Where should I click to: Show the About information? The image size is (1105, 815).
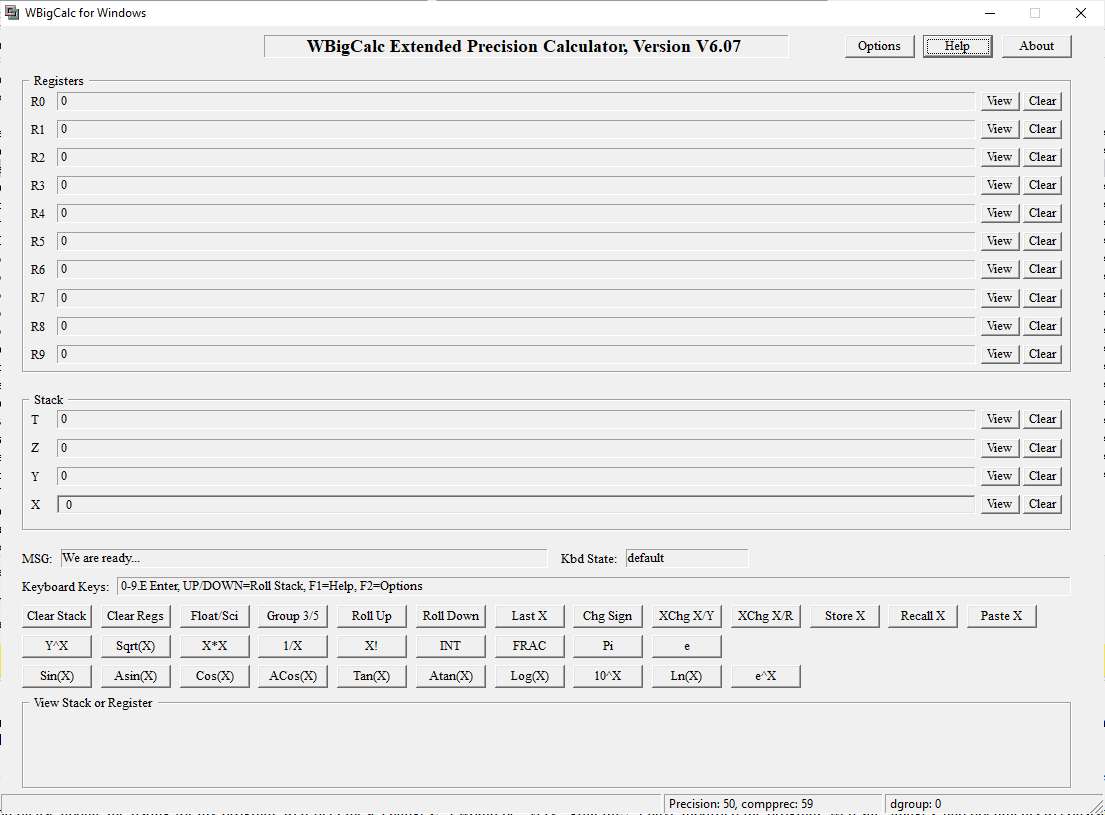(1036, 46)
